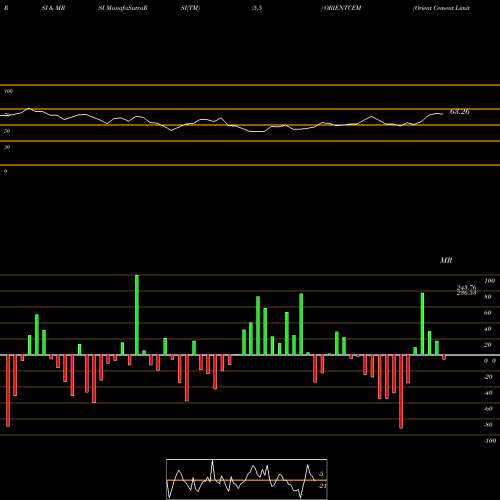Click the 'SI & MR' header text
500x500 pixels.
coord(53,8)
